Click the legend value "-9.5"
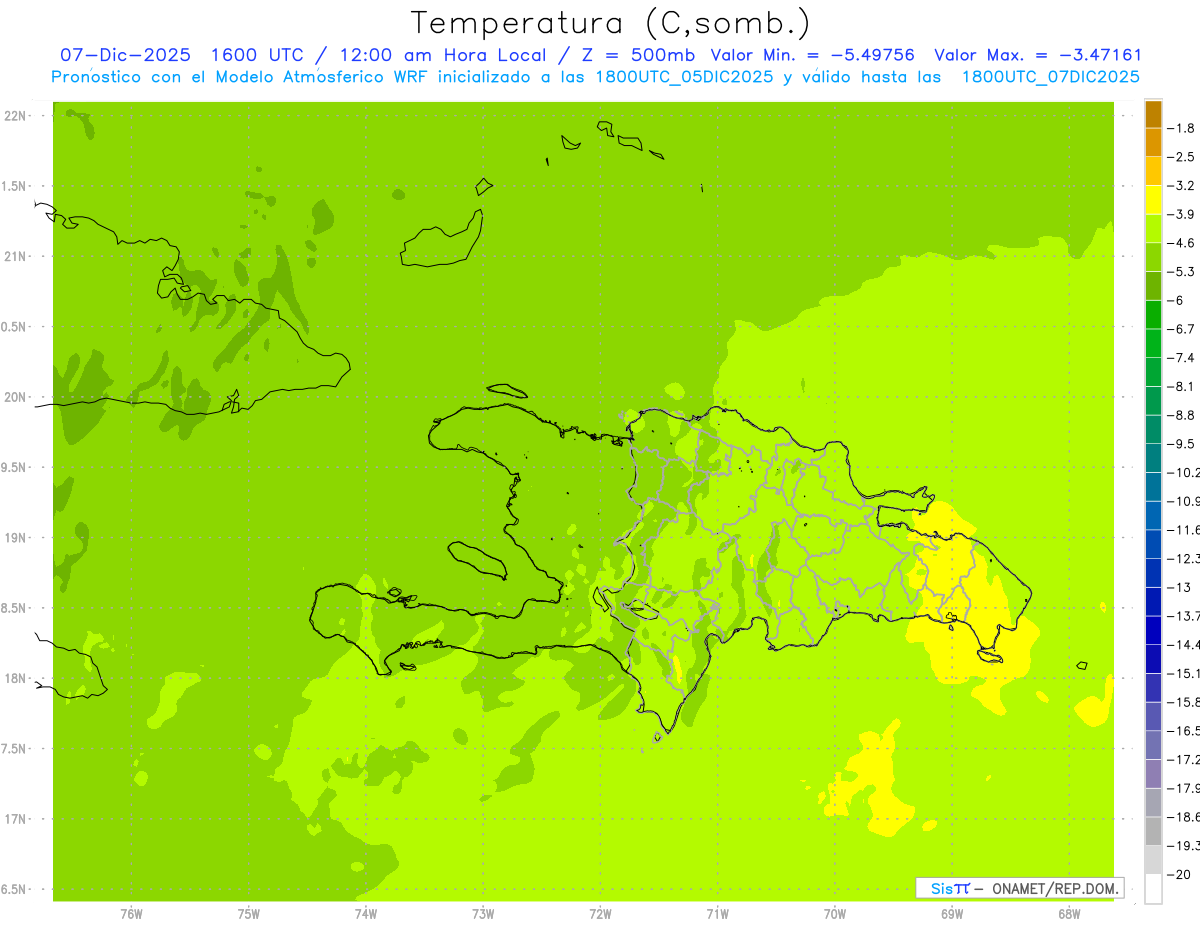 coord(1181,443)
